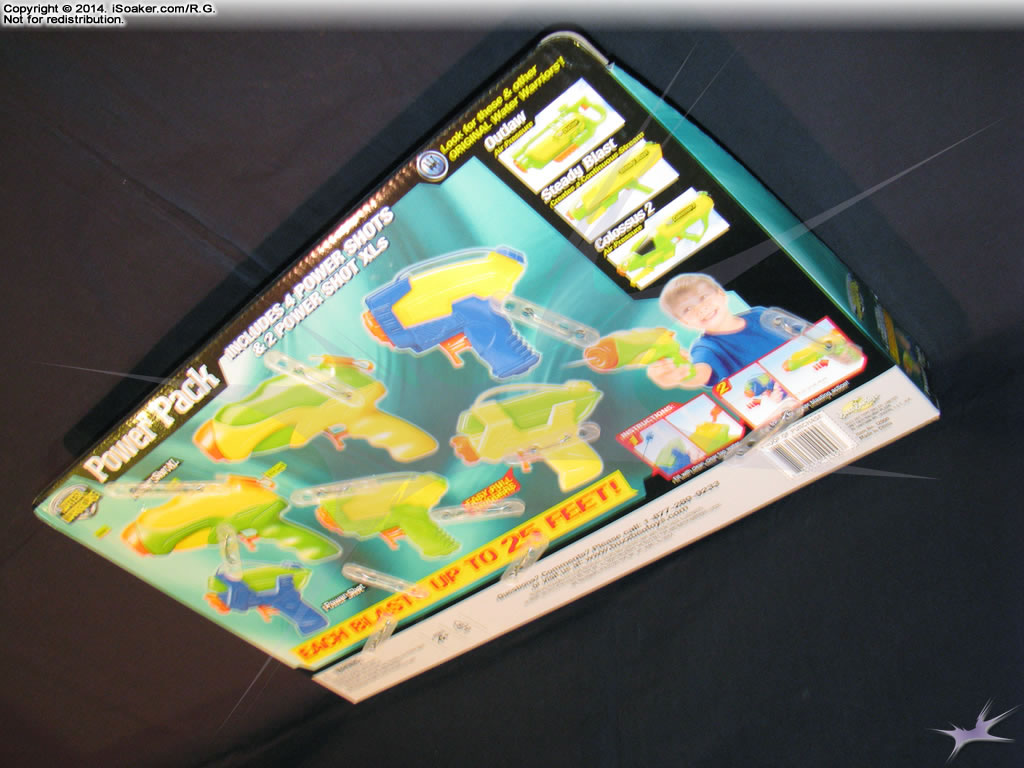Click the "& 2 POWER SHOT XLs" text line
1024x768 pixels.
(322, 297)
